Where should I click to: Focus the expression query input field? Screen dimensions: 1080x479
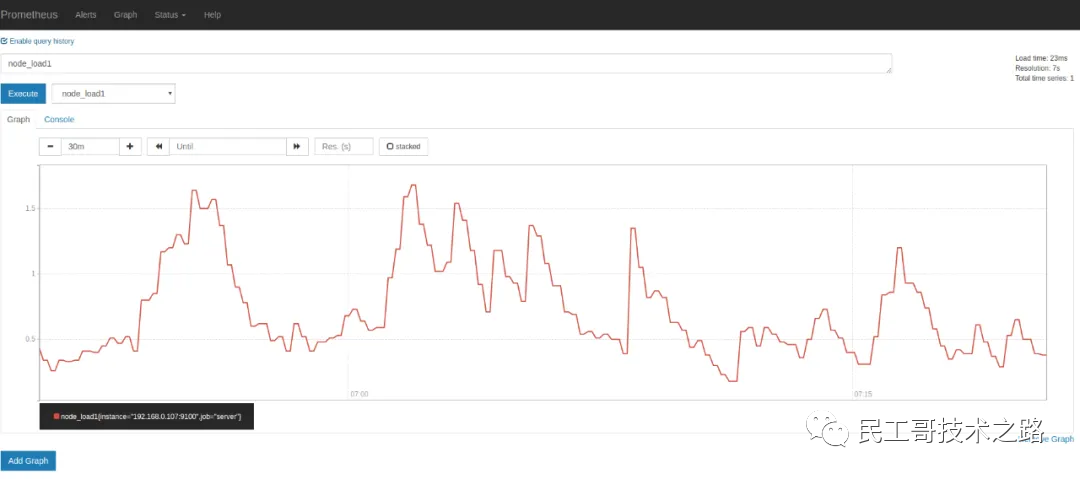coord(446,63)
